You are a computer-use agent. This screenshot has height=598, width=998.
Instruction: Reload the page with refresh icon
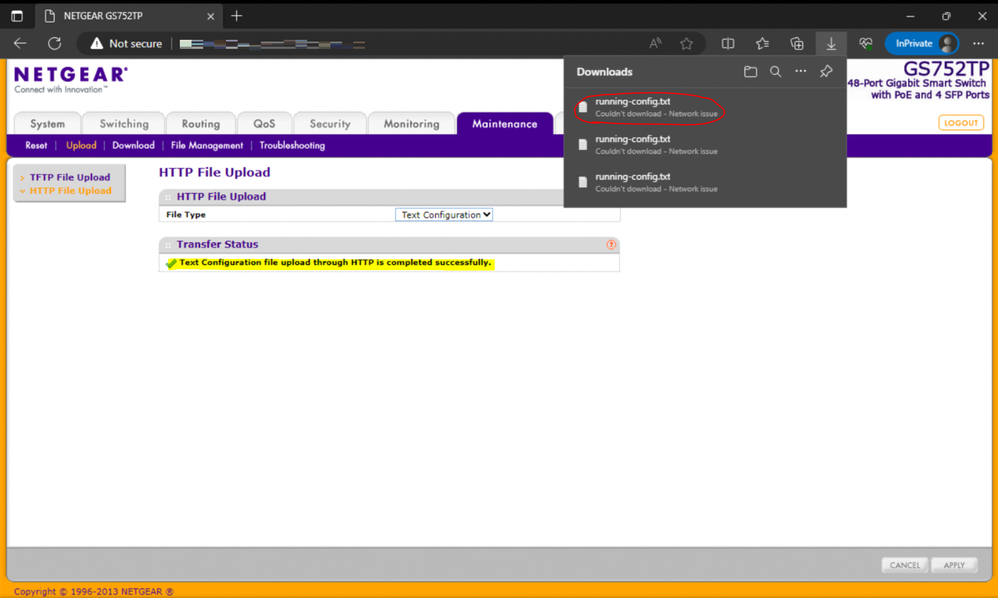point(55,43)
